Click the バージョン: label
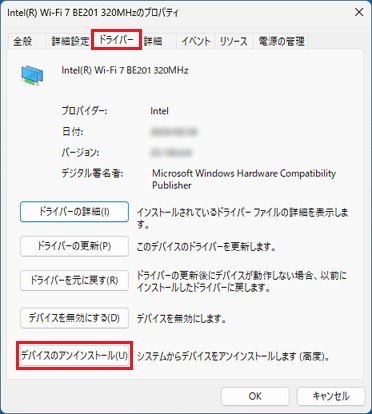Viewport: 372px width, 414px height. pyautogui.click(x=80, y=153)
